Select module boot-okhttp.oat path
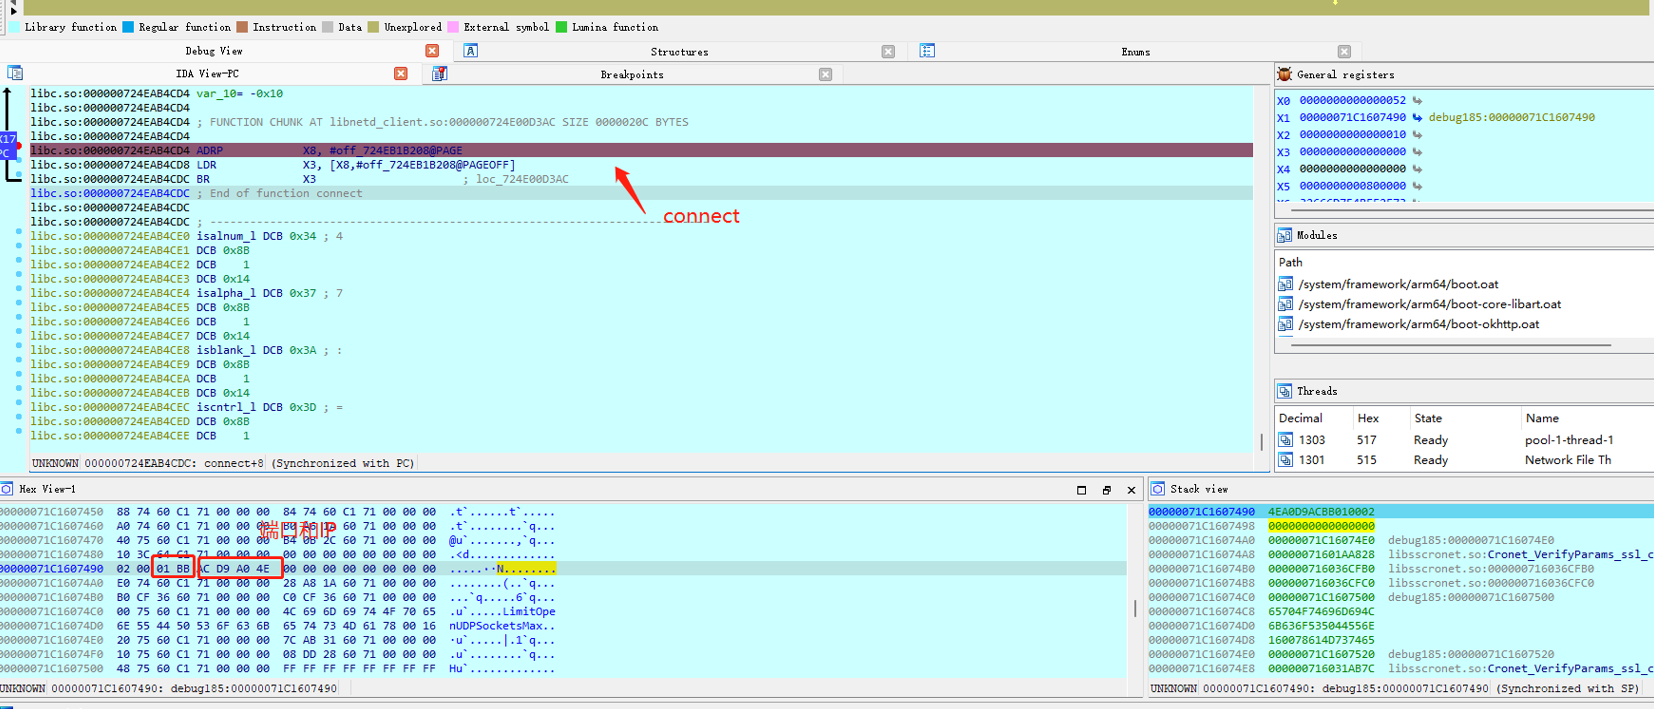 point(1418,324)
